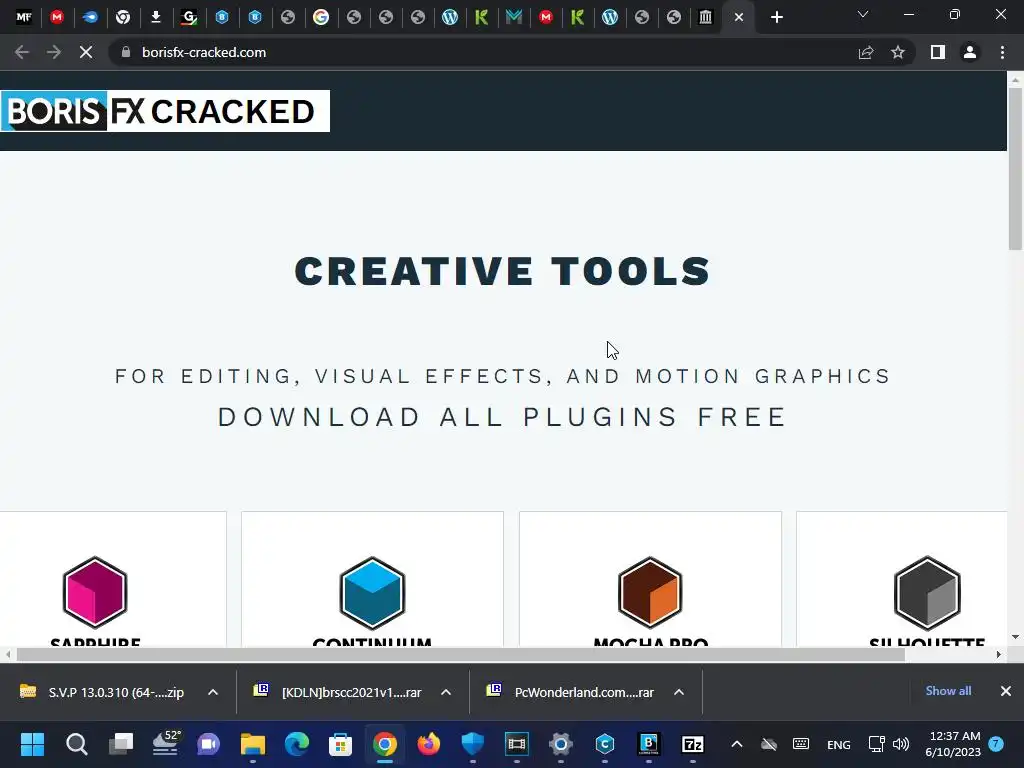
Task: Select the blue Continuum cube icon
Action: point(372,592)
